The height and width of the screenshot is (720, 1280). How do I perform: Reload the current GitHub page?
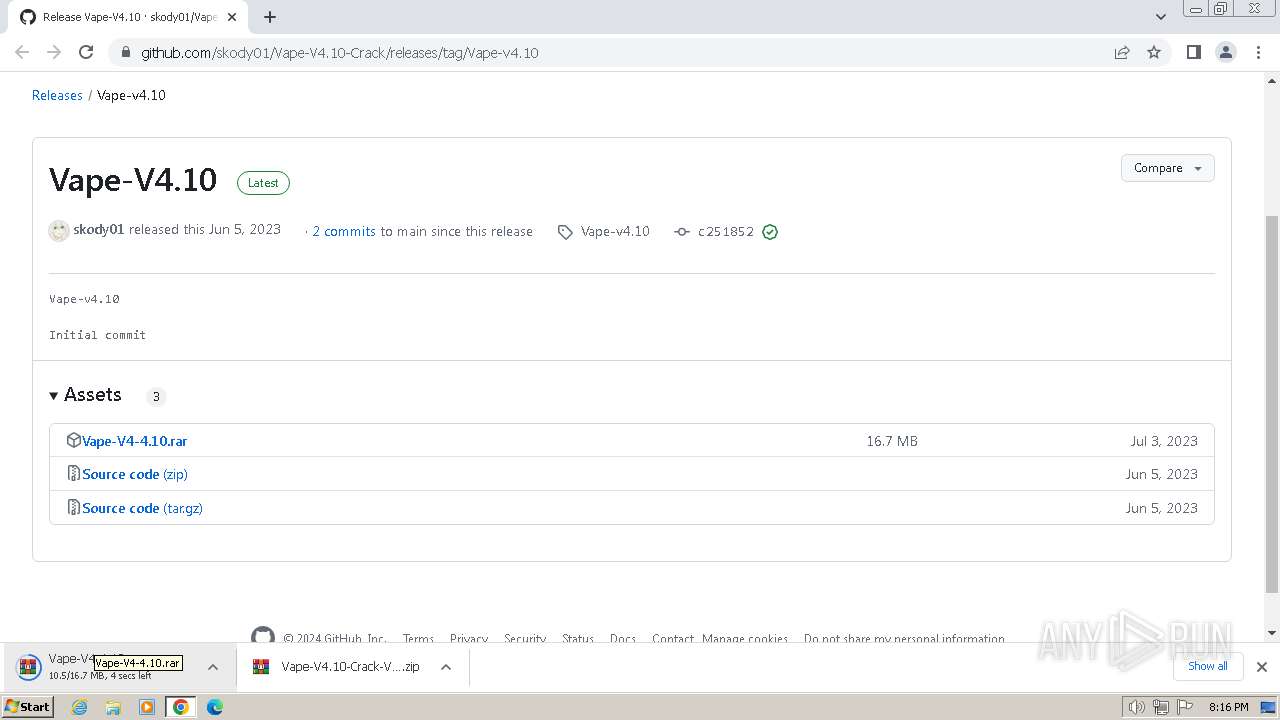86,52
